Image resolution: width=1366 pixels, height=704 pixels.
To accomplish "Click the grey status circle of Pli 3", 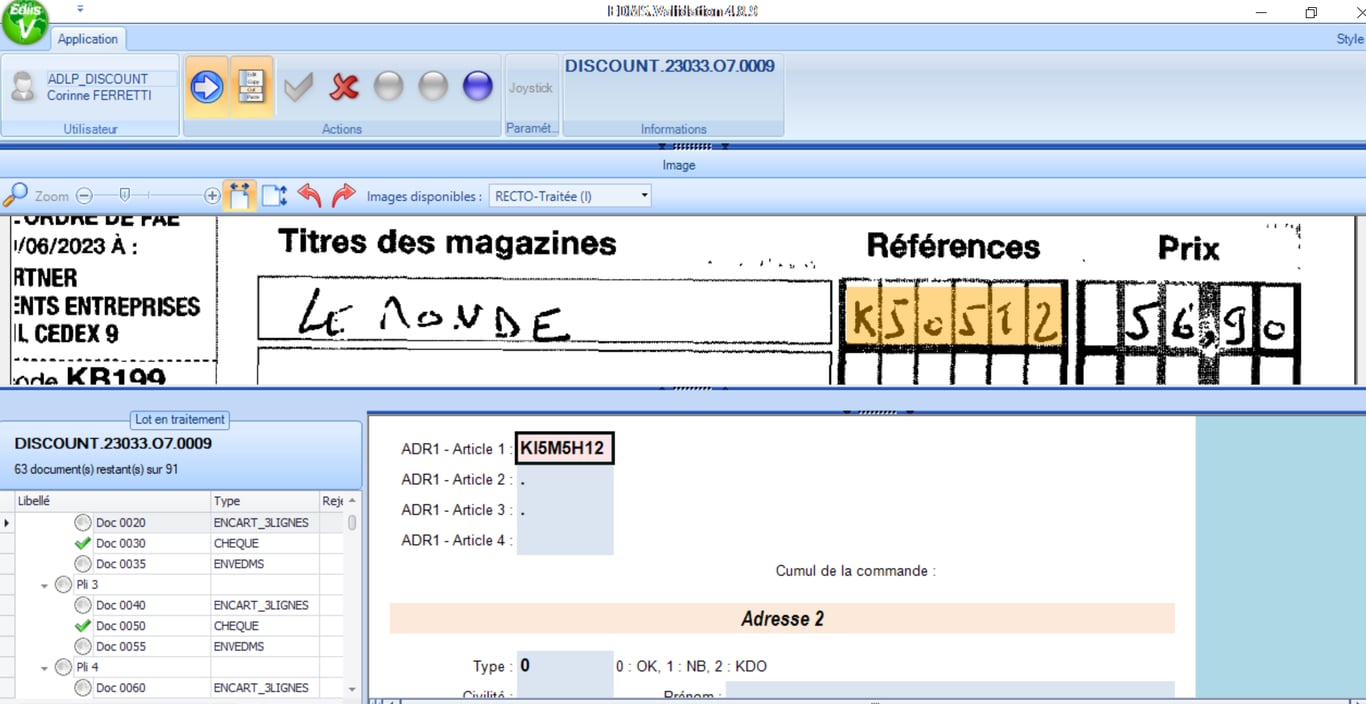I will coord(63,584).
